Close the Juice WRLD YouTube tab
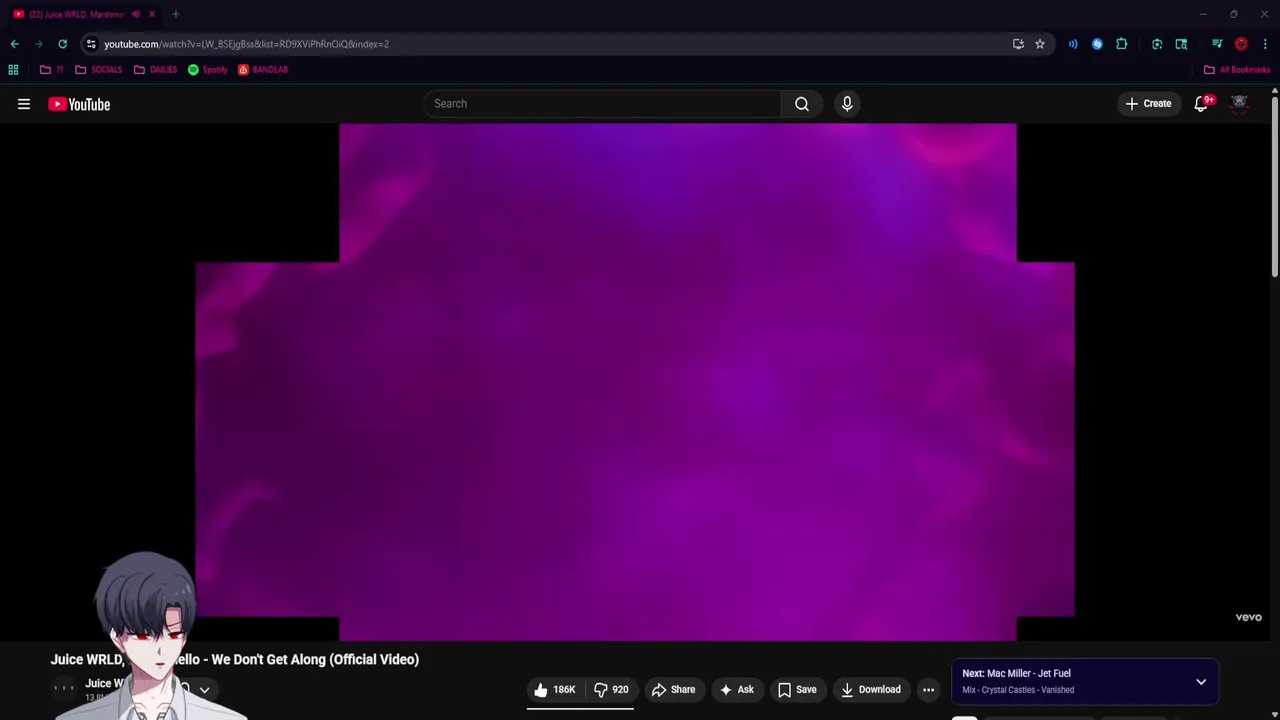Image resolution: width=1280 pixels, height=720 pixels. 152,14
